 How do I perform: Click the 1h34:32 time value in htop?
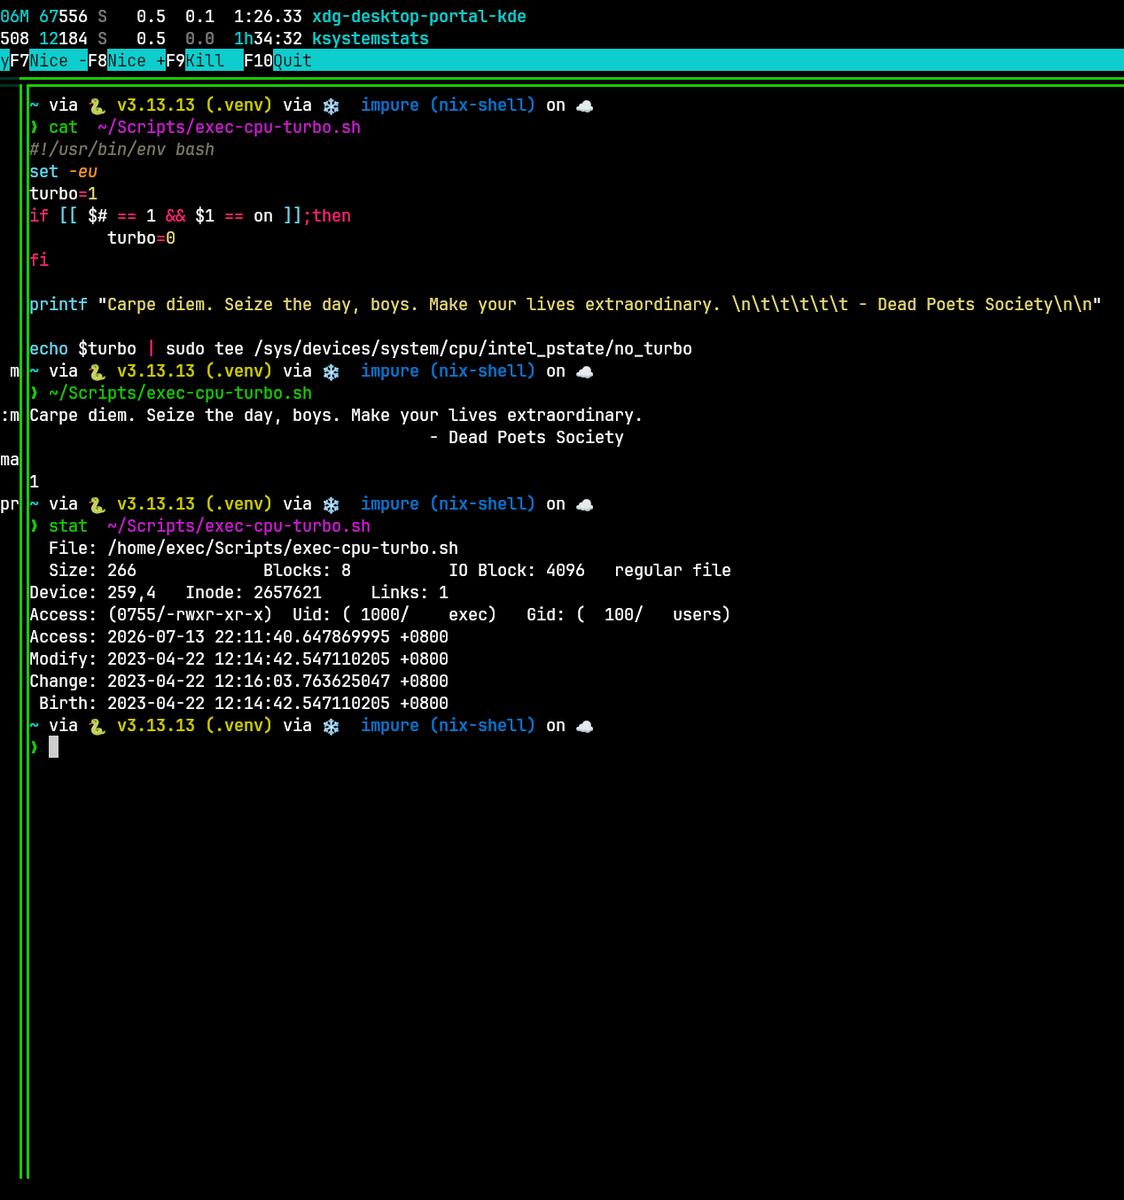tap(268, 39)
